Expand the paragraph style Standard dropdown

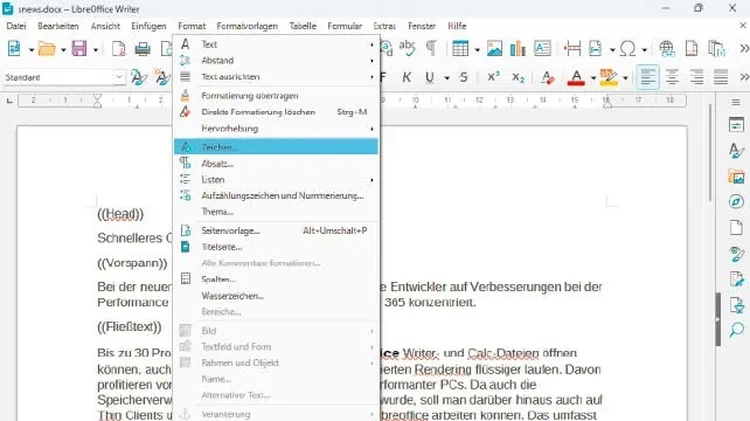click(x=119, y=77)
